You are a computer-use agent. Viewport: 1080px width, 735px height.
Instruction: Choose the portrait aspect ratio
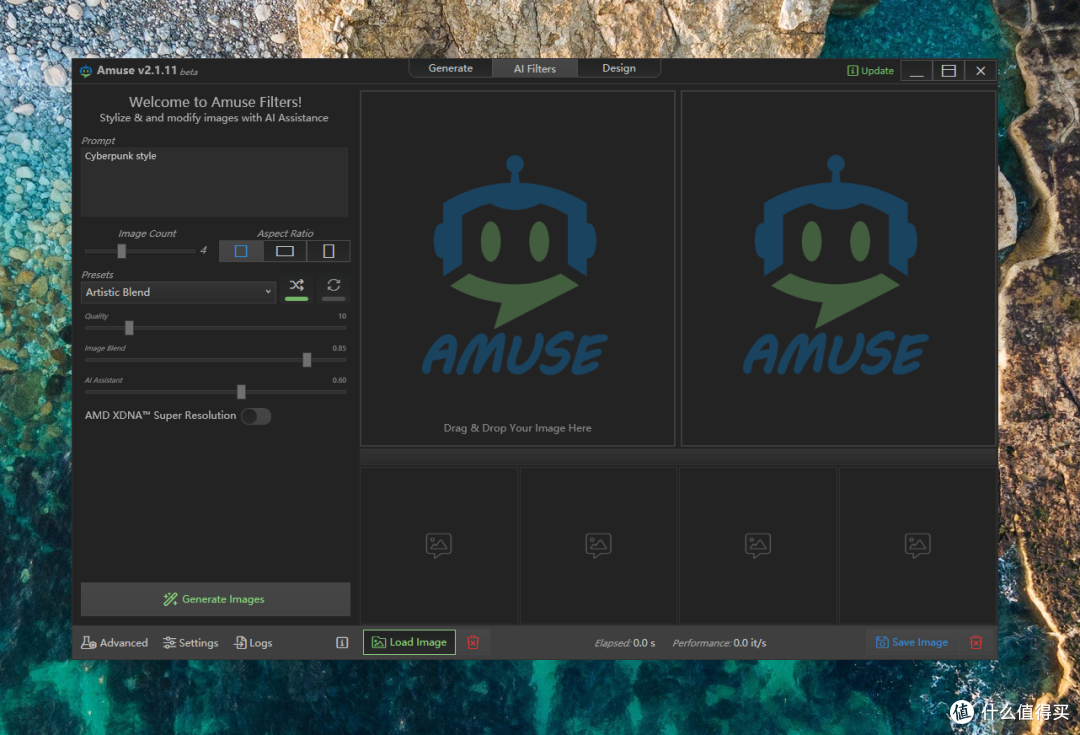click(328, 251)
